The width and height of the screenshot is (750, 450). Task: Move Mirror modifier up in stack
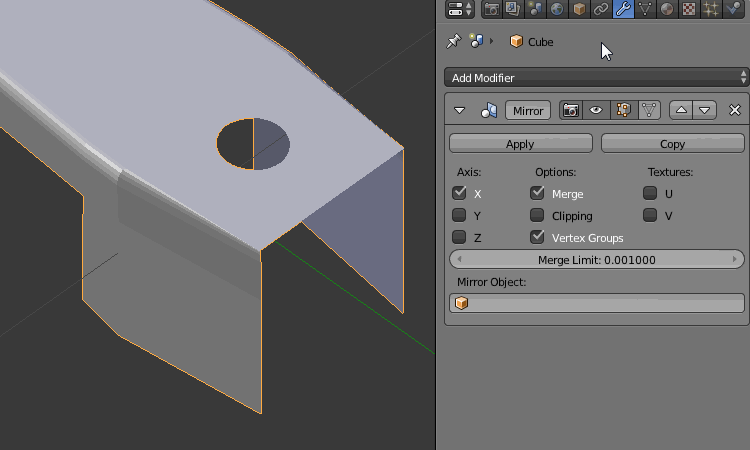(x=681, y=110)
